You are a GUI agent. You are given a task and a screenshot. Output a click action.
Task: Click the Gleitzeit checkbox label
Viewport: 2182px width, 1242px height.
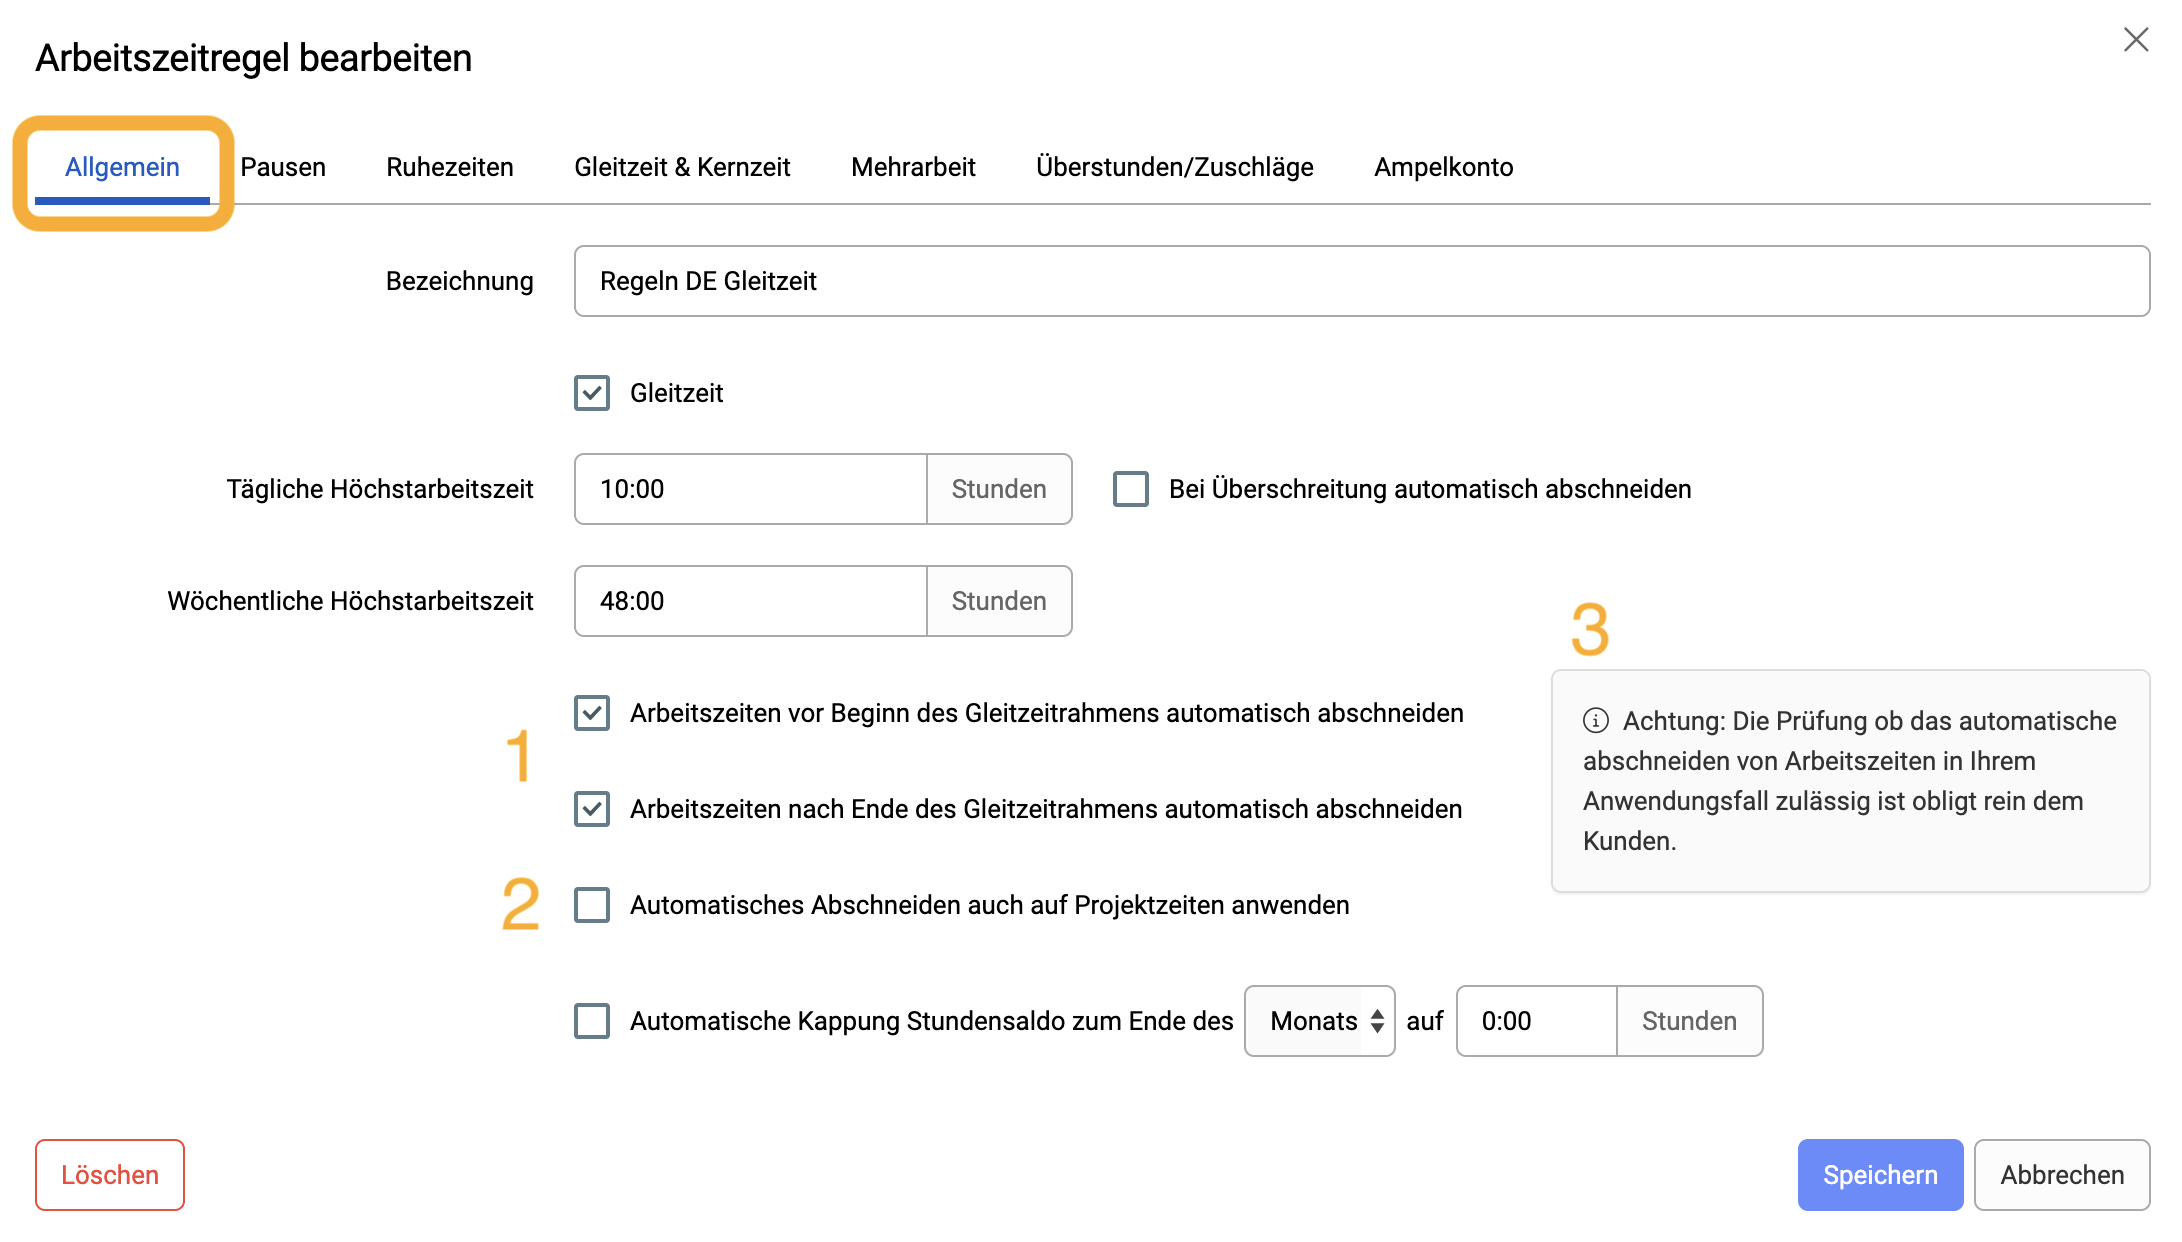tap(676, 393)
